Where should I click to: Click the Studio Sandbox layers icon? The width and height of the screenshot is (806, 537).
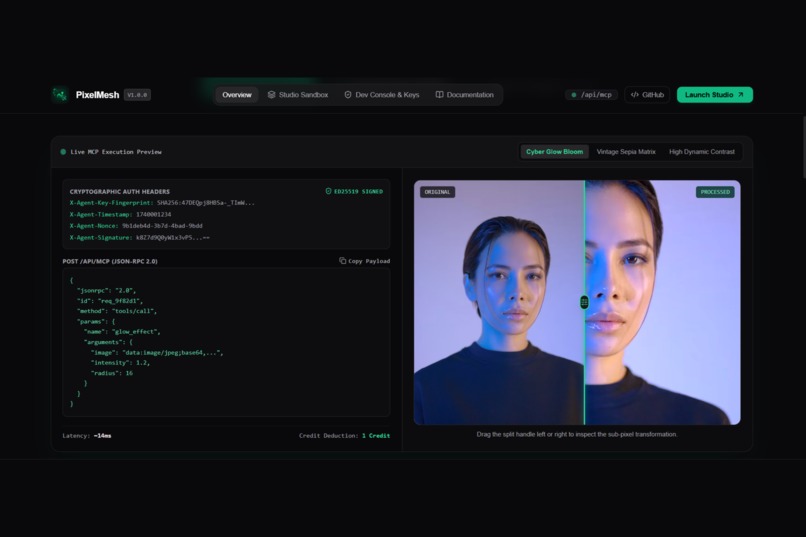271,95
